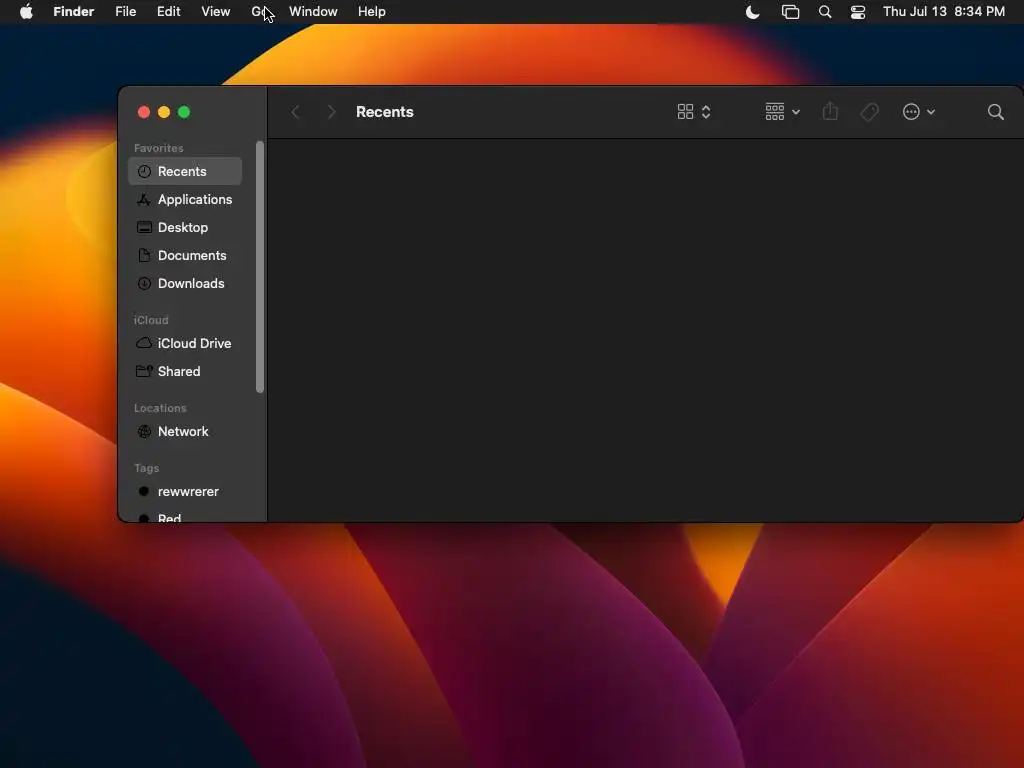Go forward in Finder history
Viewport: 1024px width, 768px height.
click(331, 112)
